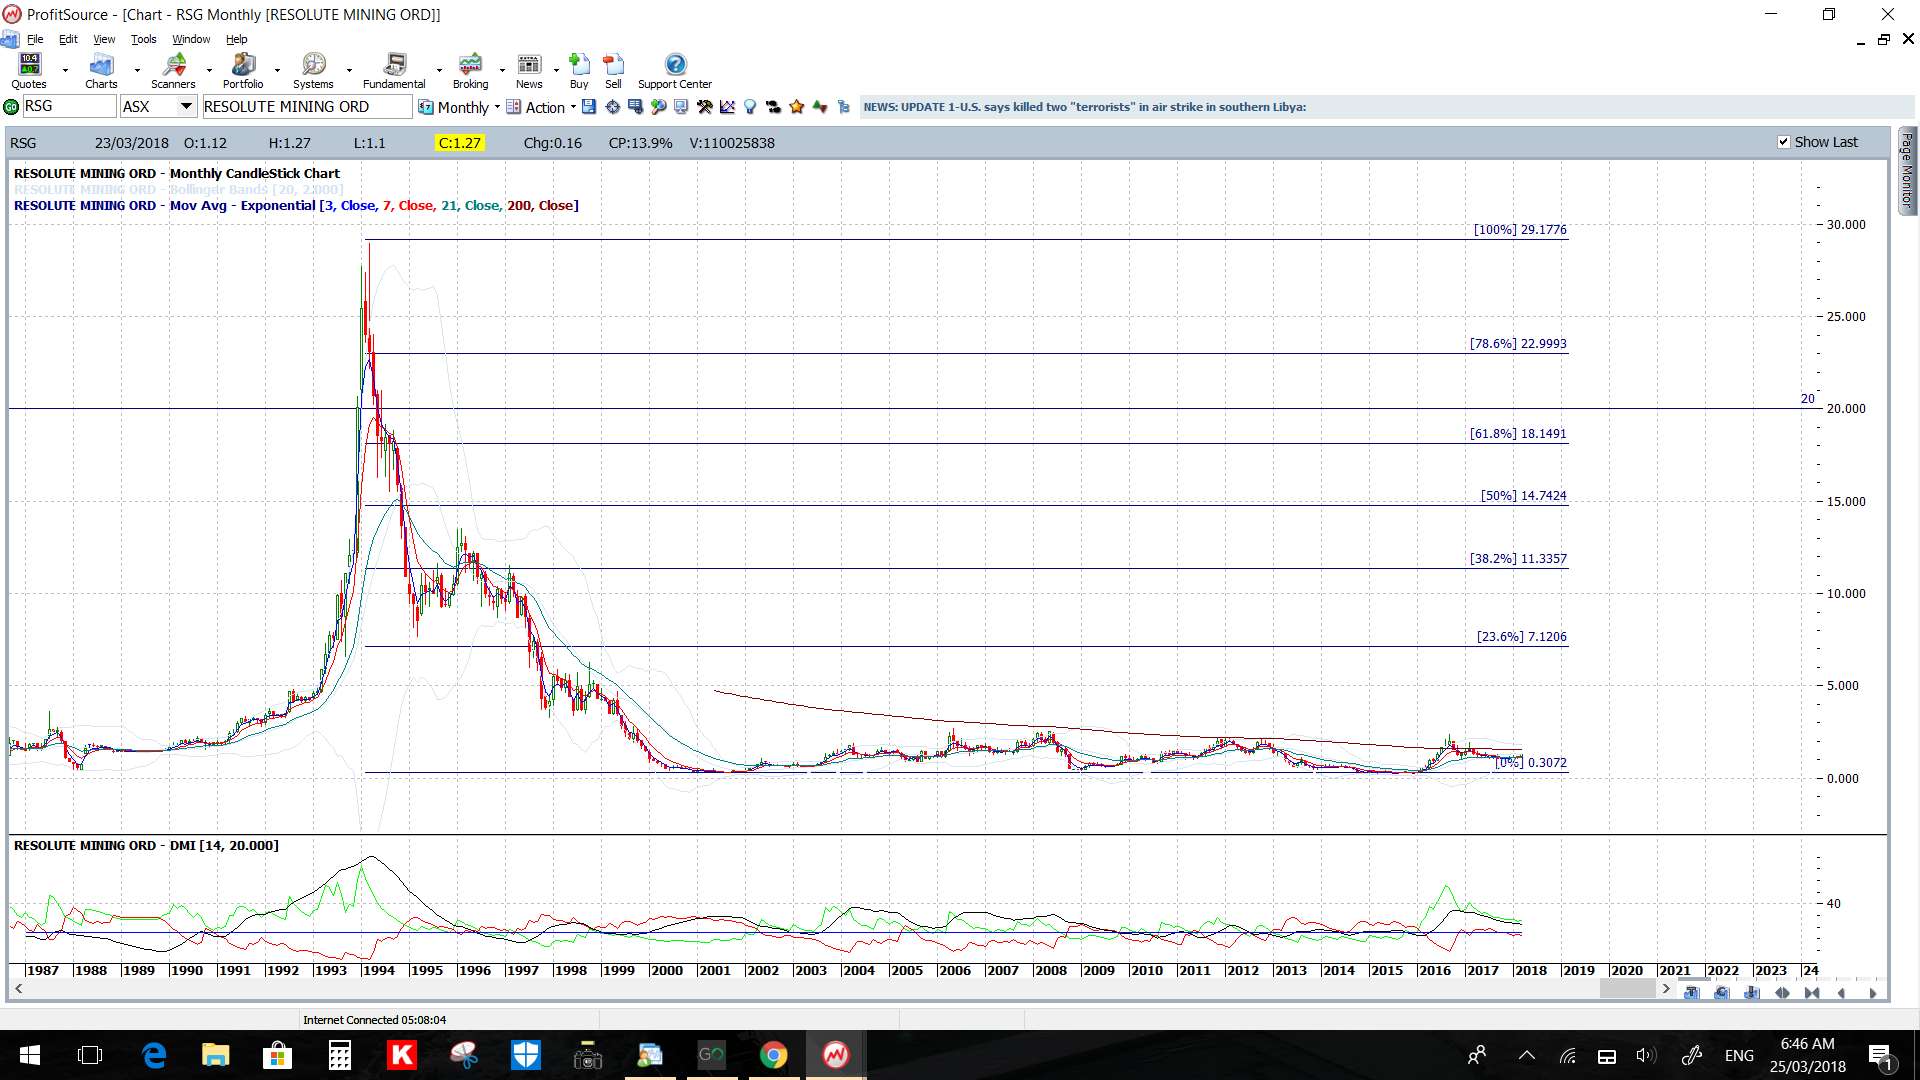Open the View menu
Viewport: 1920px width, 1080px height.
click(x=104, y=39)
